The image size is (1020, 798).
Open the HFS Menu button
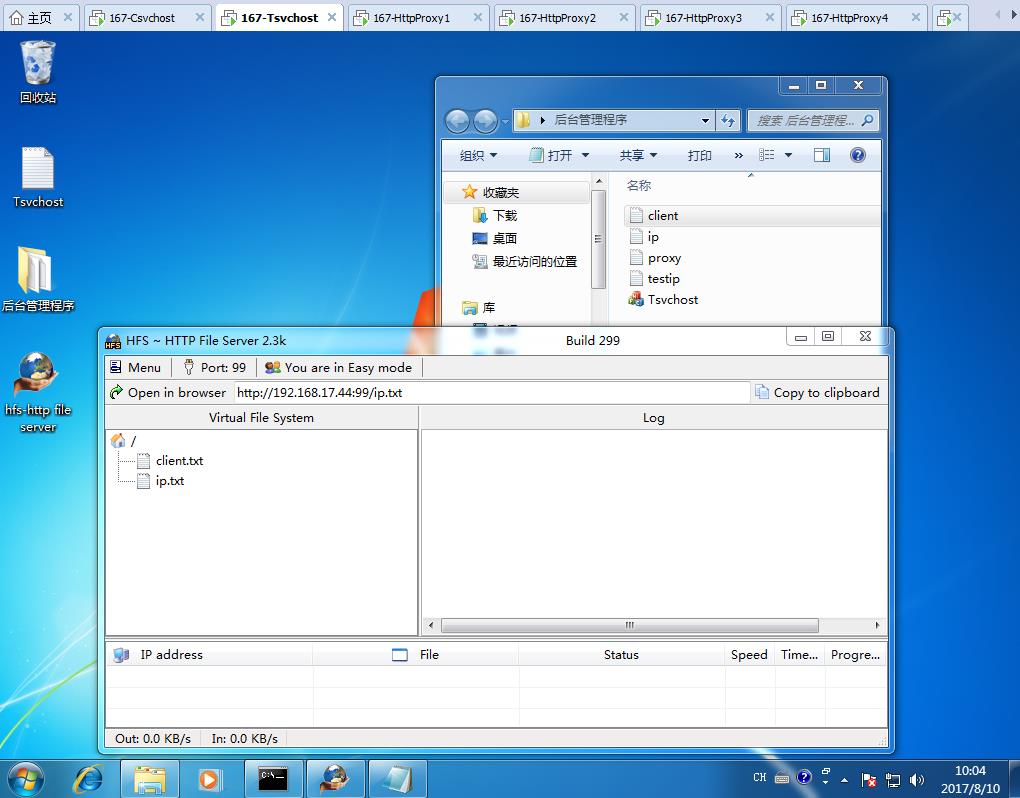point(135,367)
